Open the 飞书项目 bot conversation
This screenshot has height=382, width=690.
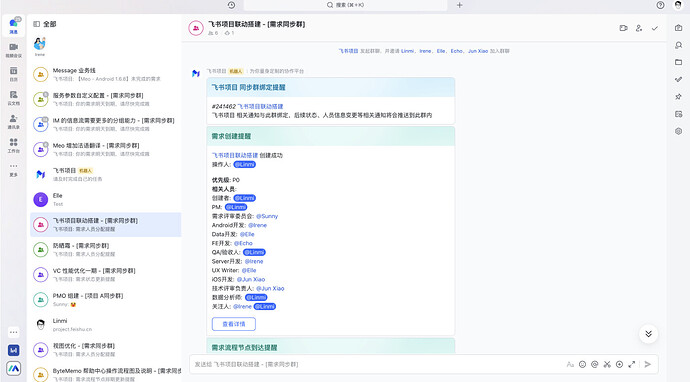tap(106, 175)
